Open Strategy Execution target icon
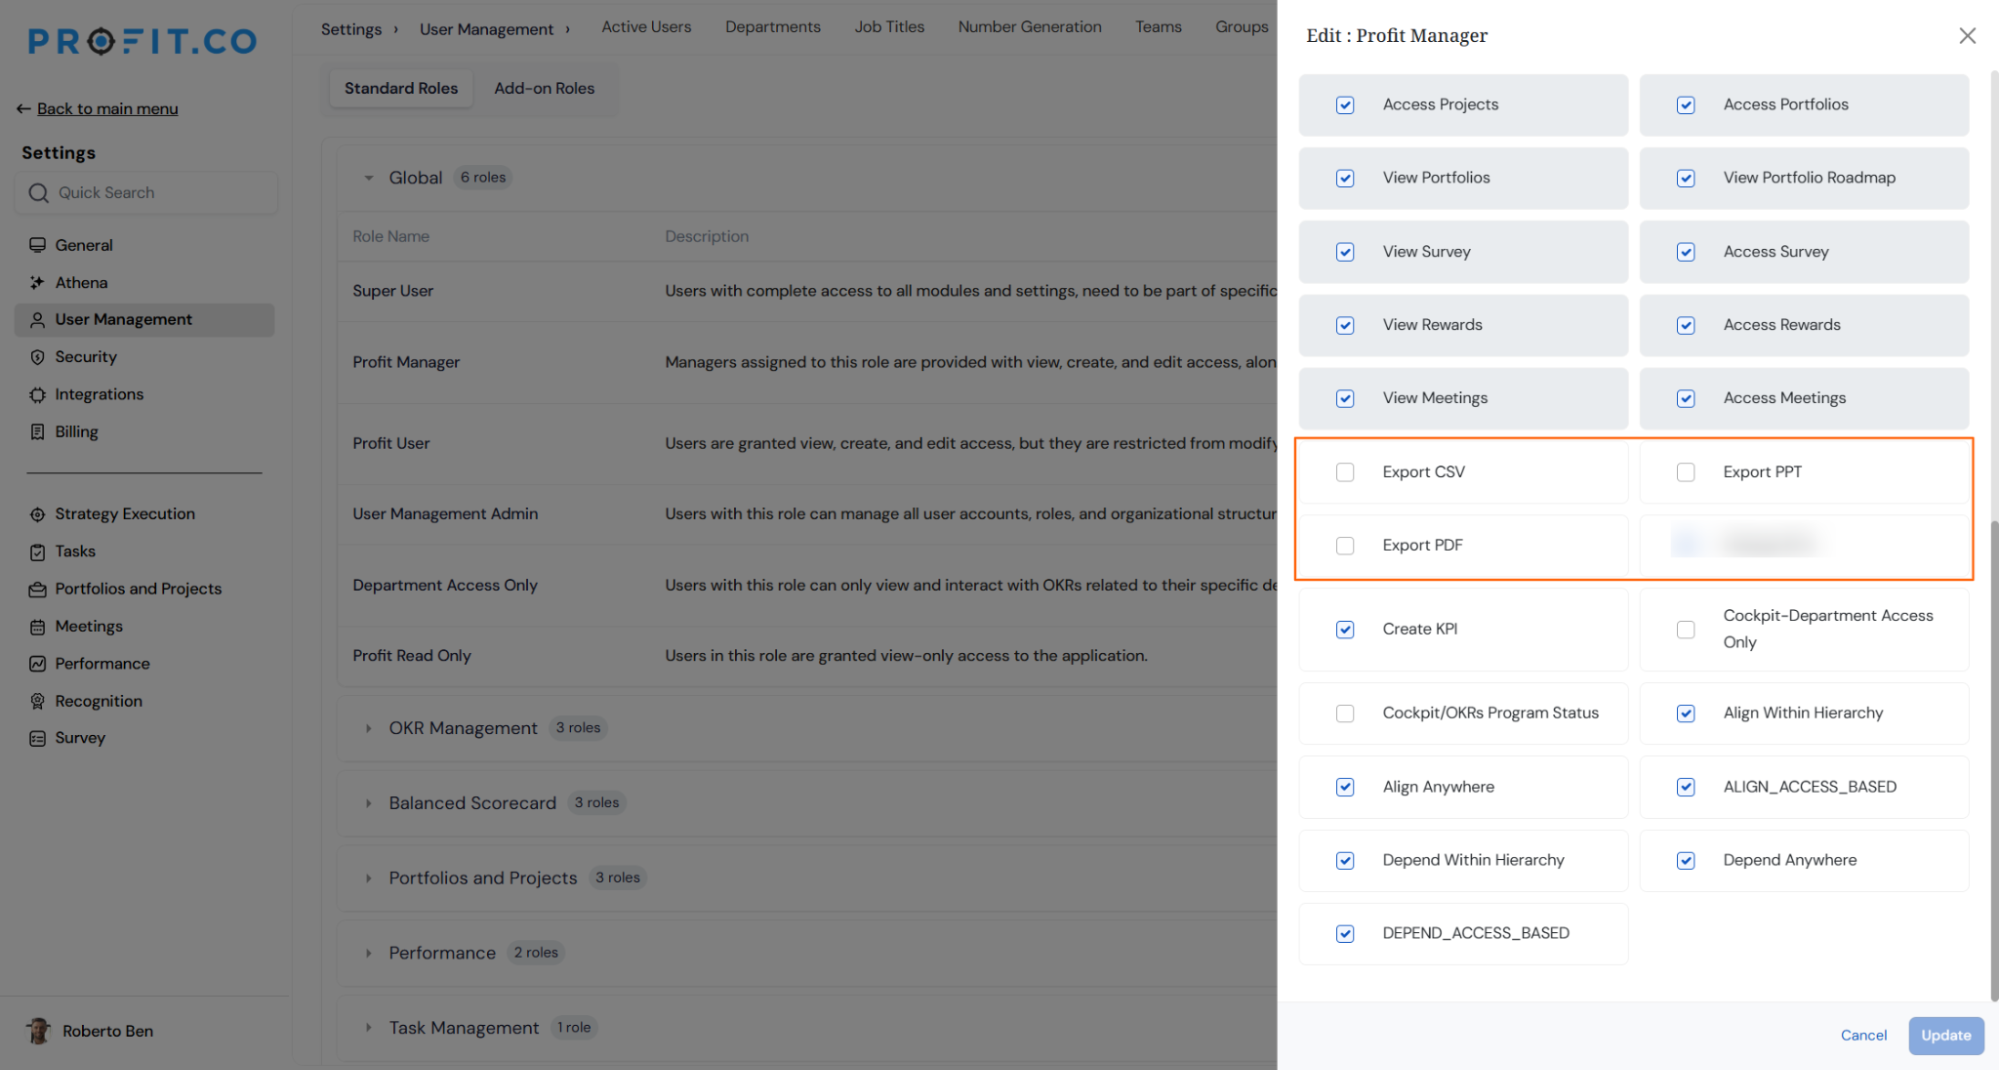Viewport: 1999px width, 1070px height. 37,514
